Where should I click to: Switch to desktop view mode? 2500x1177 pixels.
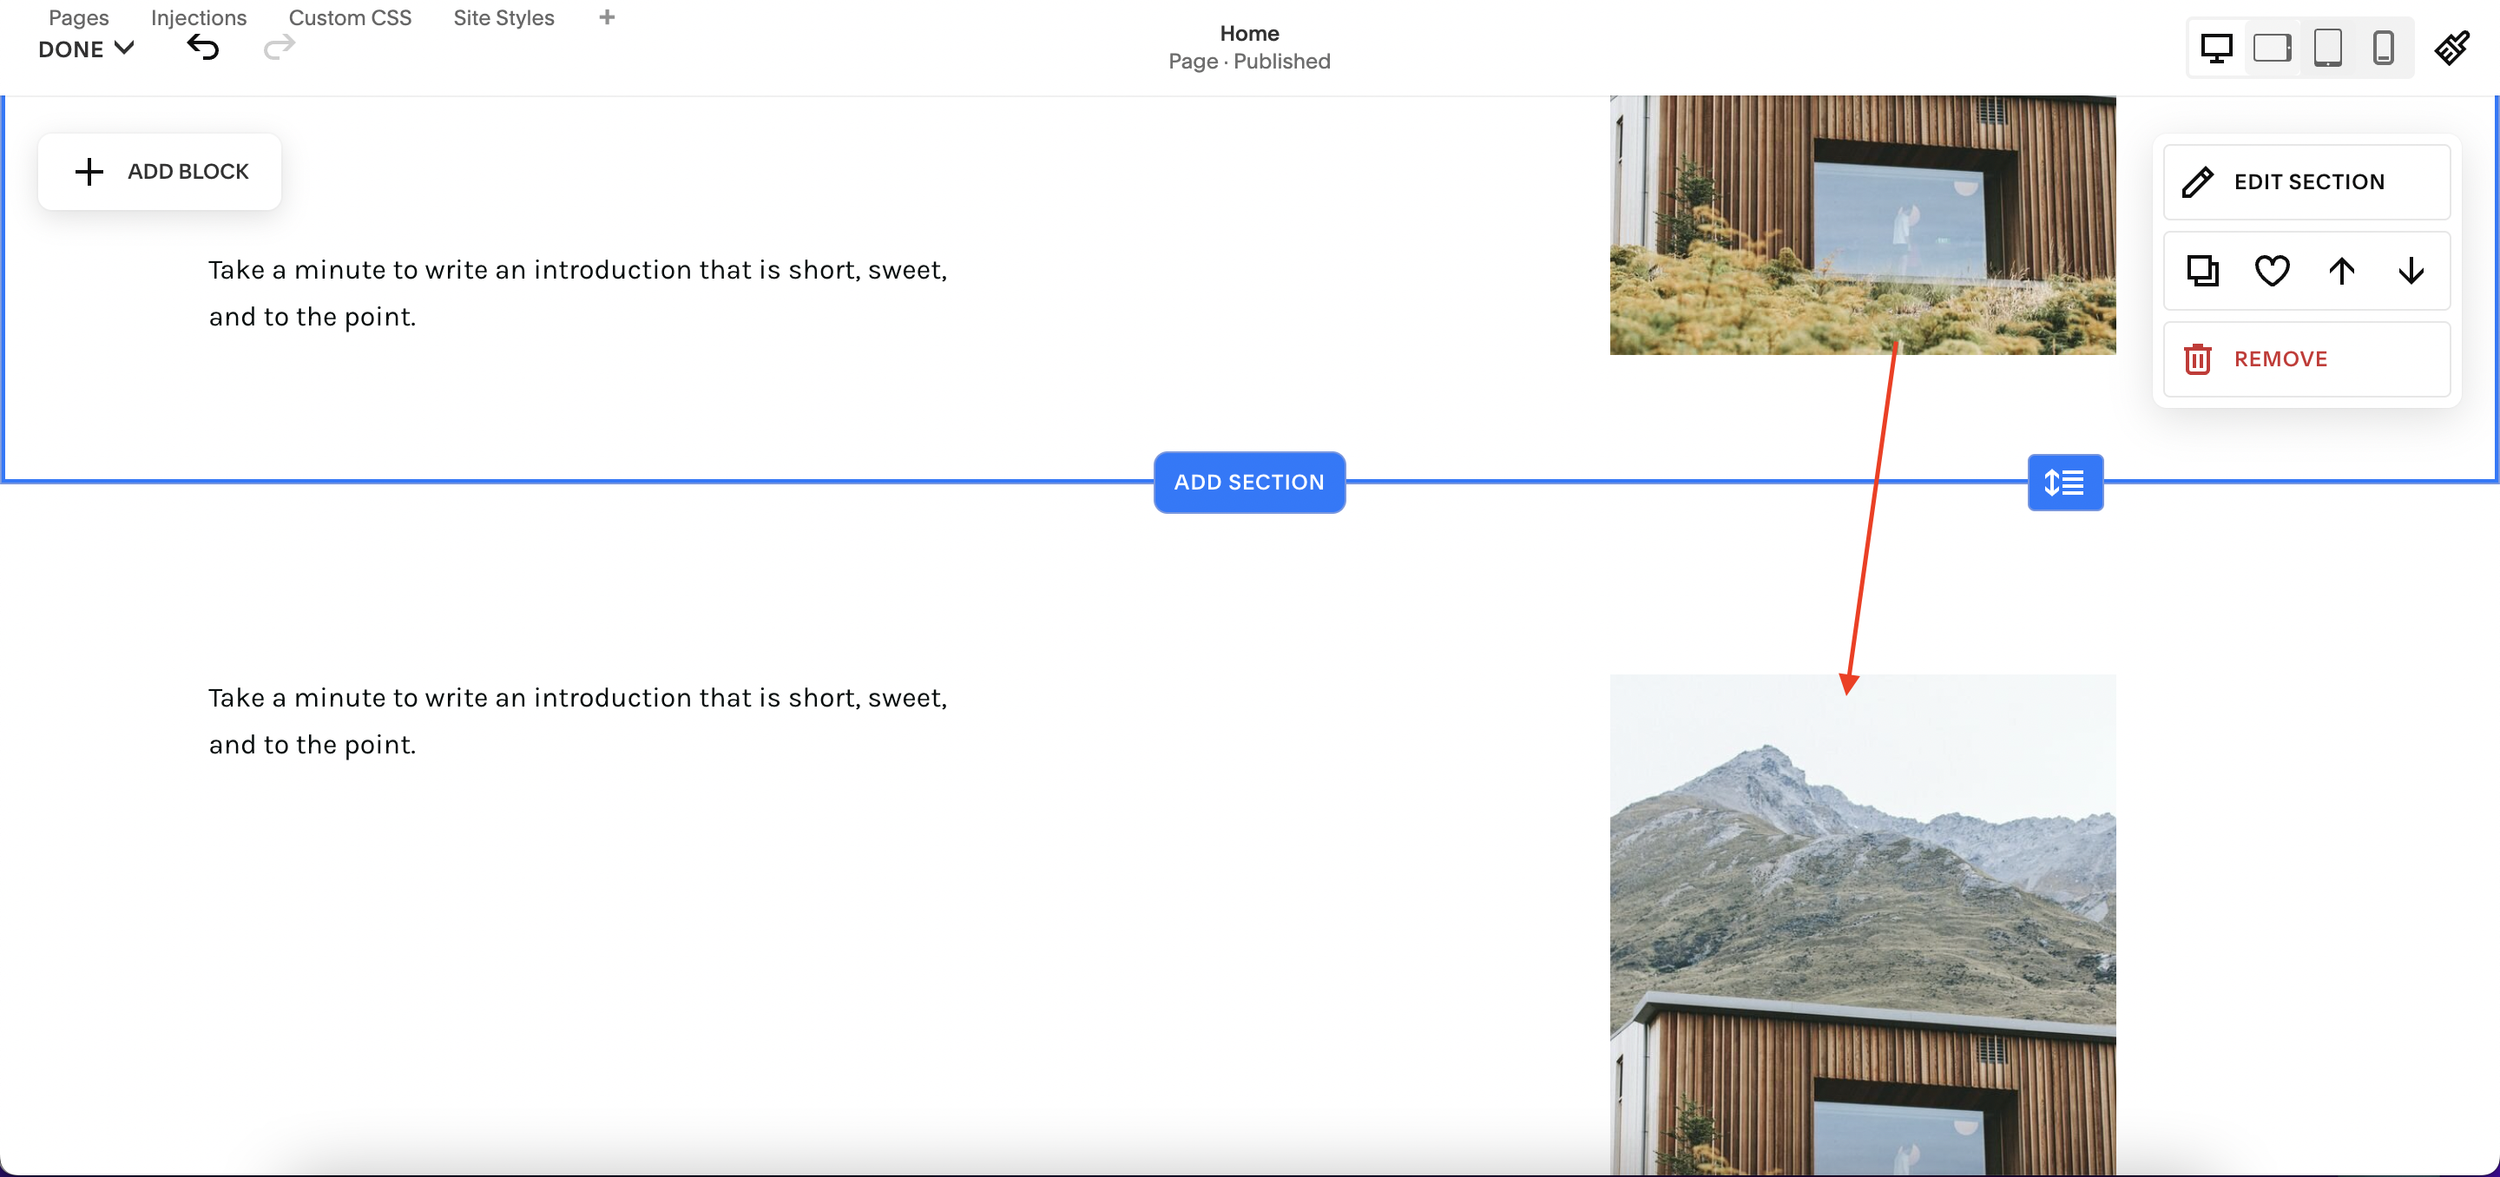point(2216,48)
